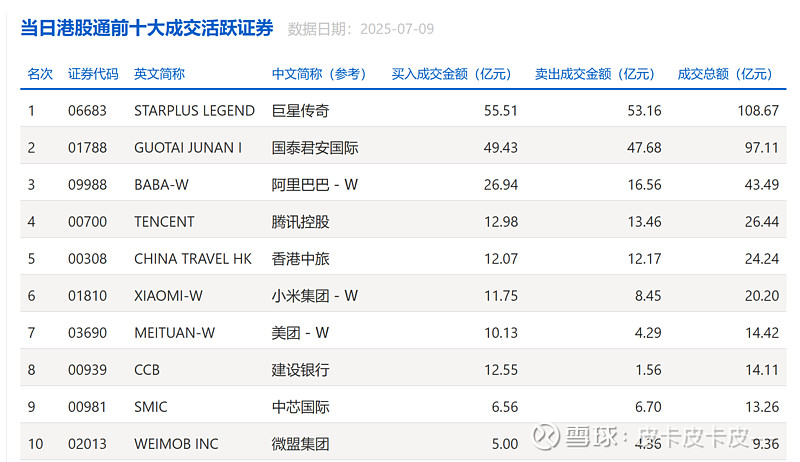
Task: Click the 成交总额（亿元） column header
Action: 725,74
